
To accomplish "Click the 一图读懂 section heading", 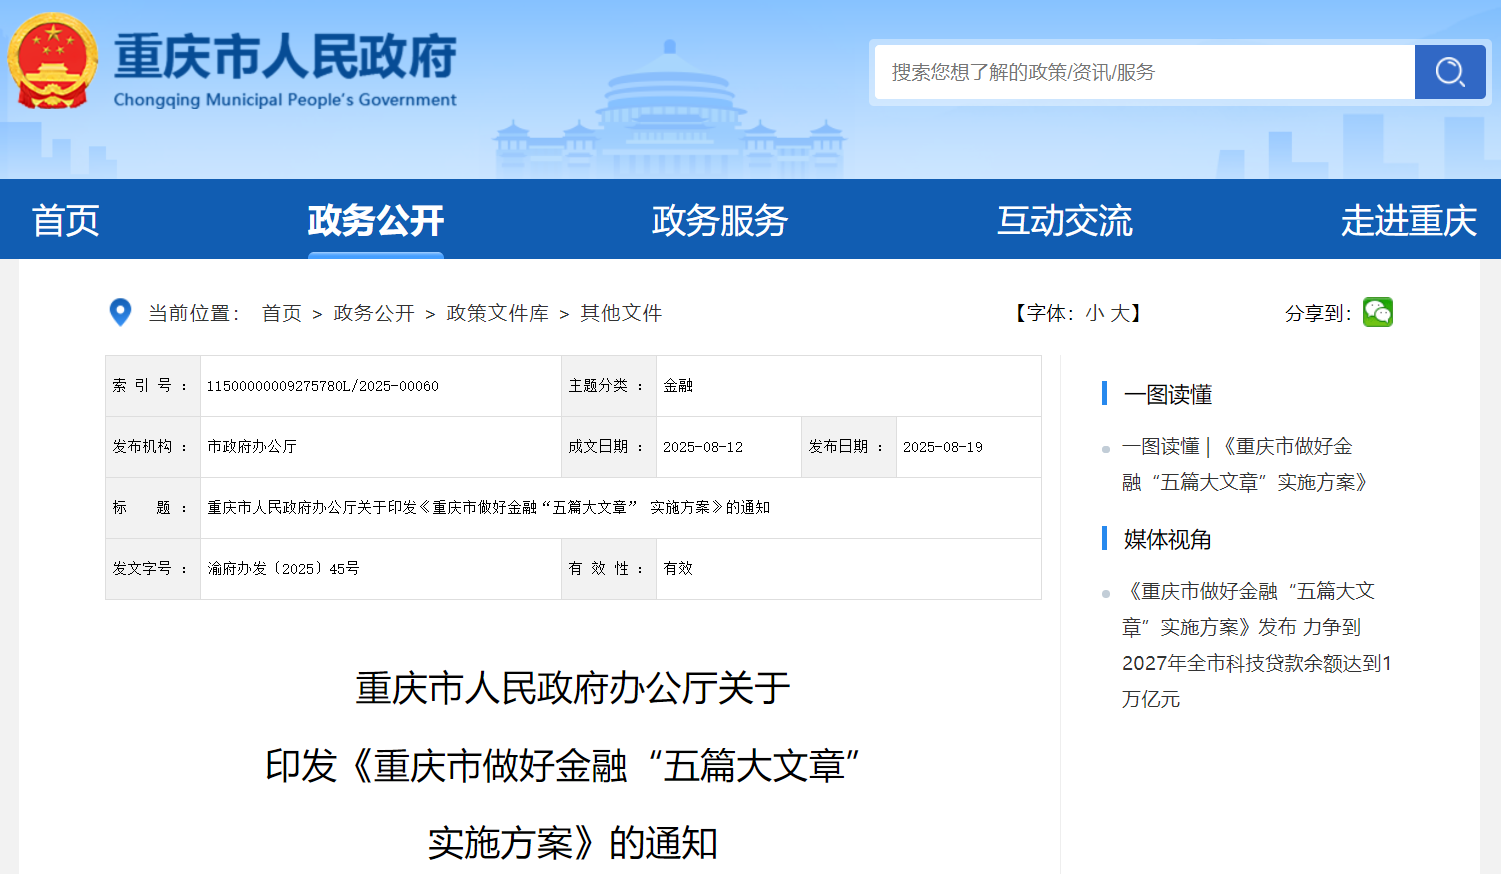I will (x=1167, y=395).
